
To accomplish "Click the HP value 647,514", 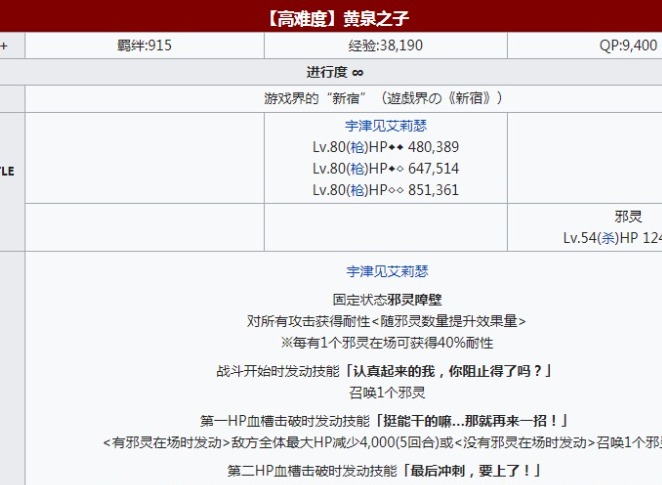I will coord(433,168).
